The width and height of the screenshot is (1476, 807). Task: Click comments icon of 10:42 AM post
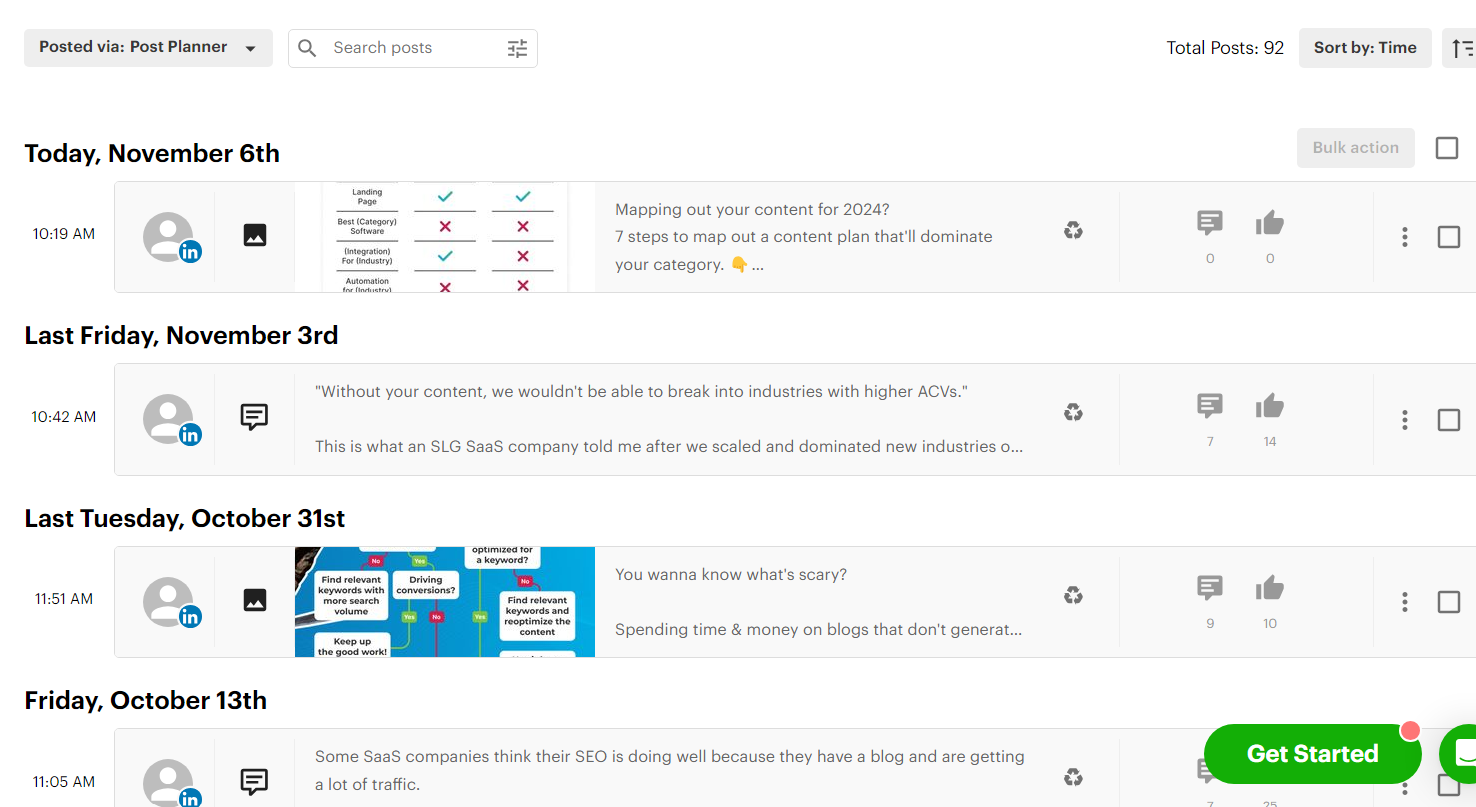[1210, 405]
